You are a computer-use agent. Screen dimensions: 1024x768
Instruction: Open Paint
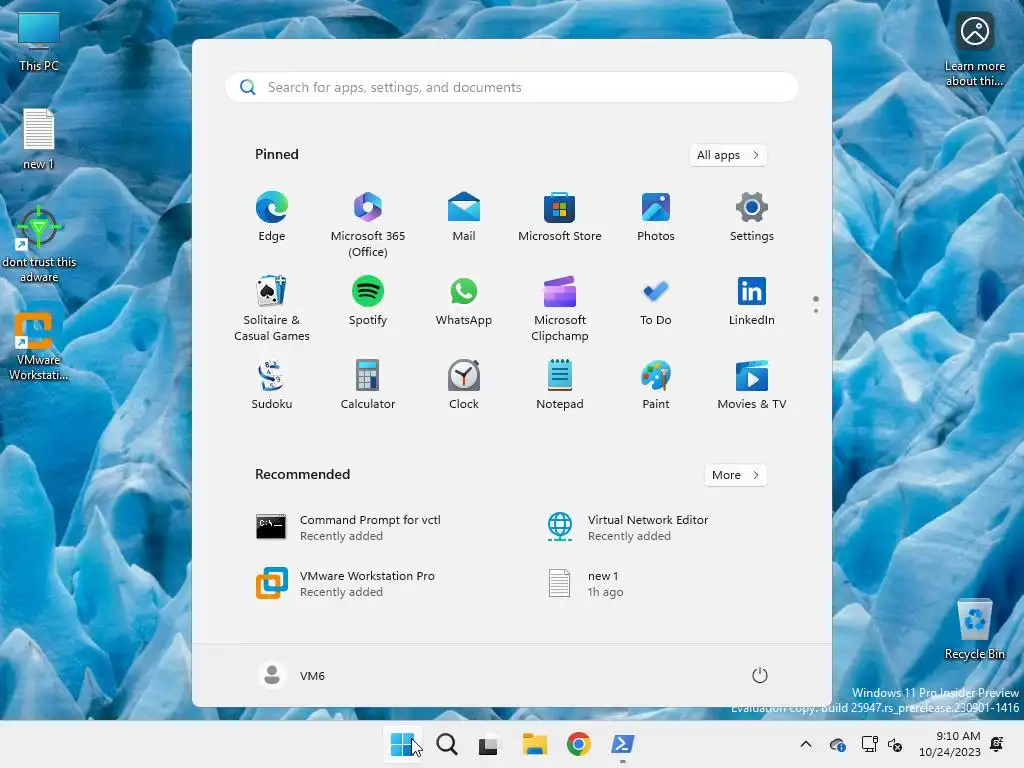tap(656, 385)
